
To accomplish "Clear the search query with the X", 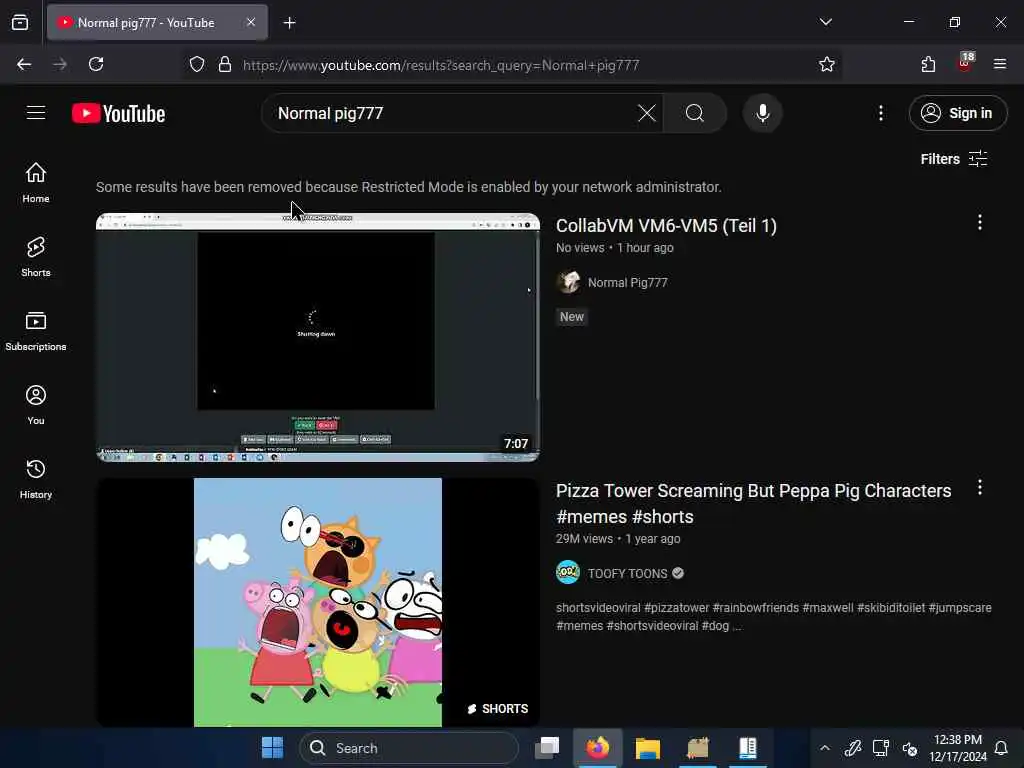I will 647,113.
